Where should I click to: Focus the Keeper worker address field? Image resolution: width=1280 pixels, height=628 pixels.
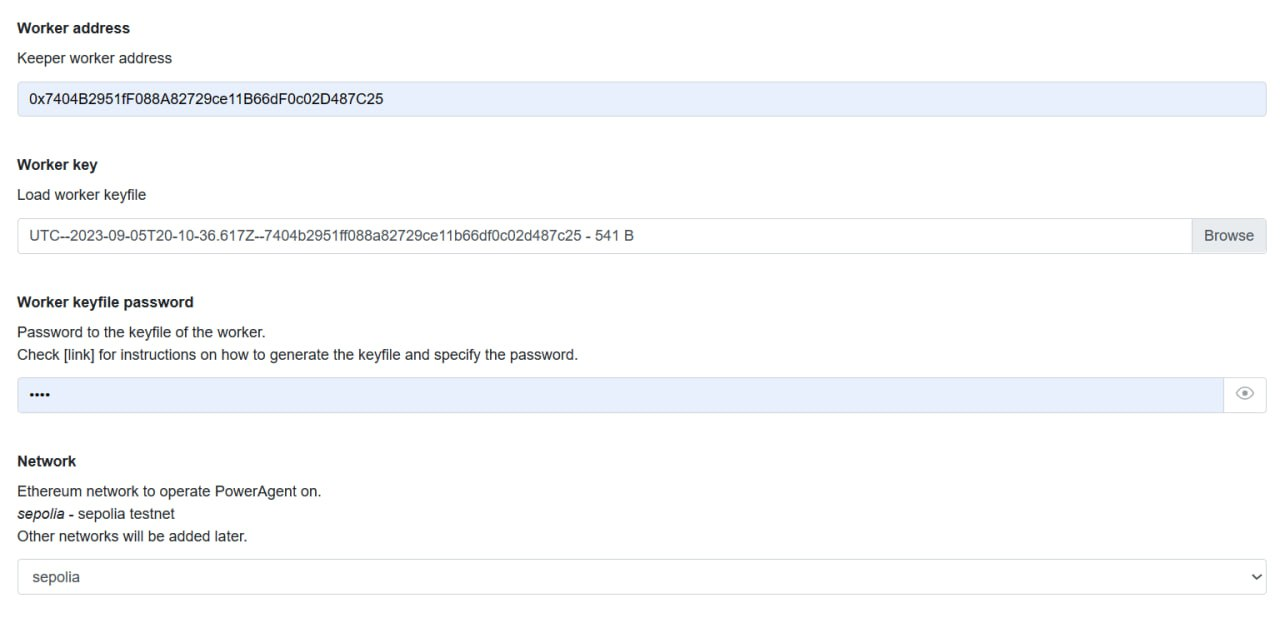pyautogui.click(x=640, y=99)
